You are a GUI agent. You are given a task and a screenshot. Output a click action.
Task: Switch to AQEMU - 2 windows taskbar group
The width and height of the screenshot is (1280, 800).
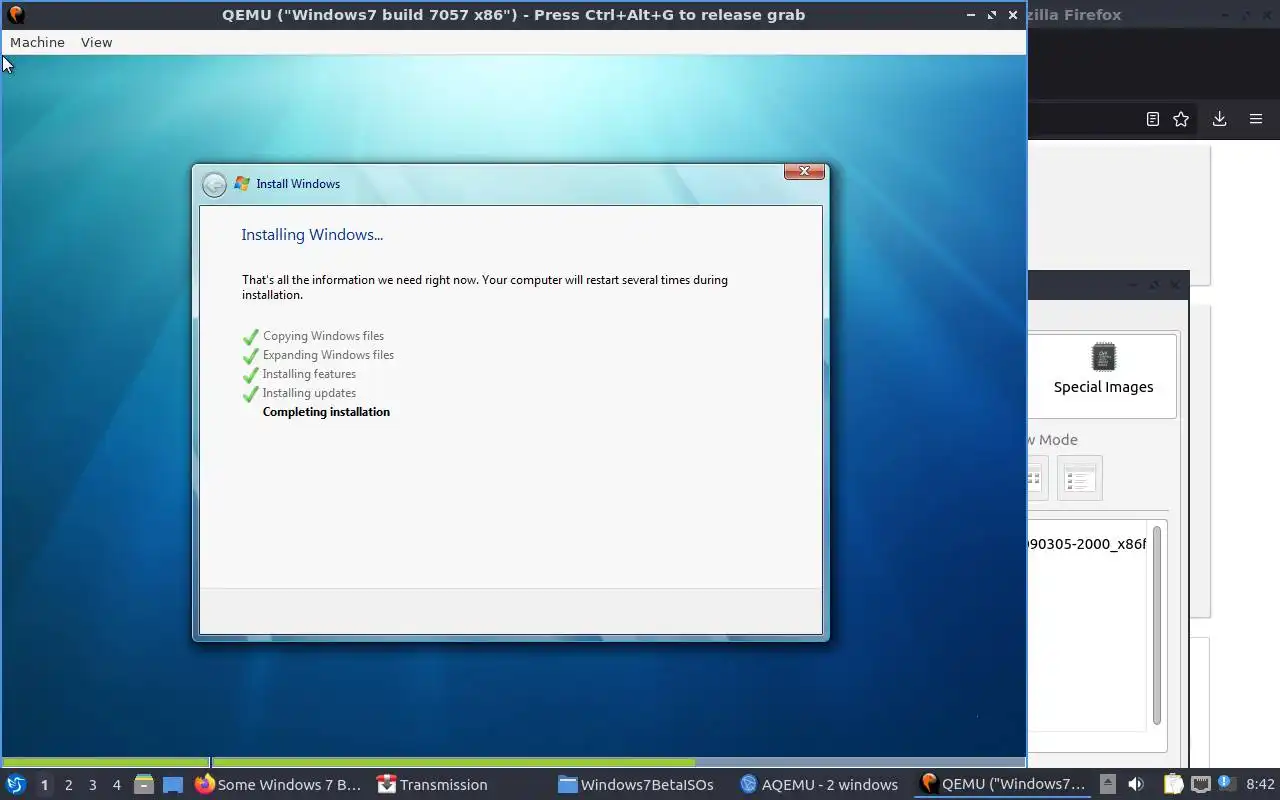pos(818,785)
